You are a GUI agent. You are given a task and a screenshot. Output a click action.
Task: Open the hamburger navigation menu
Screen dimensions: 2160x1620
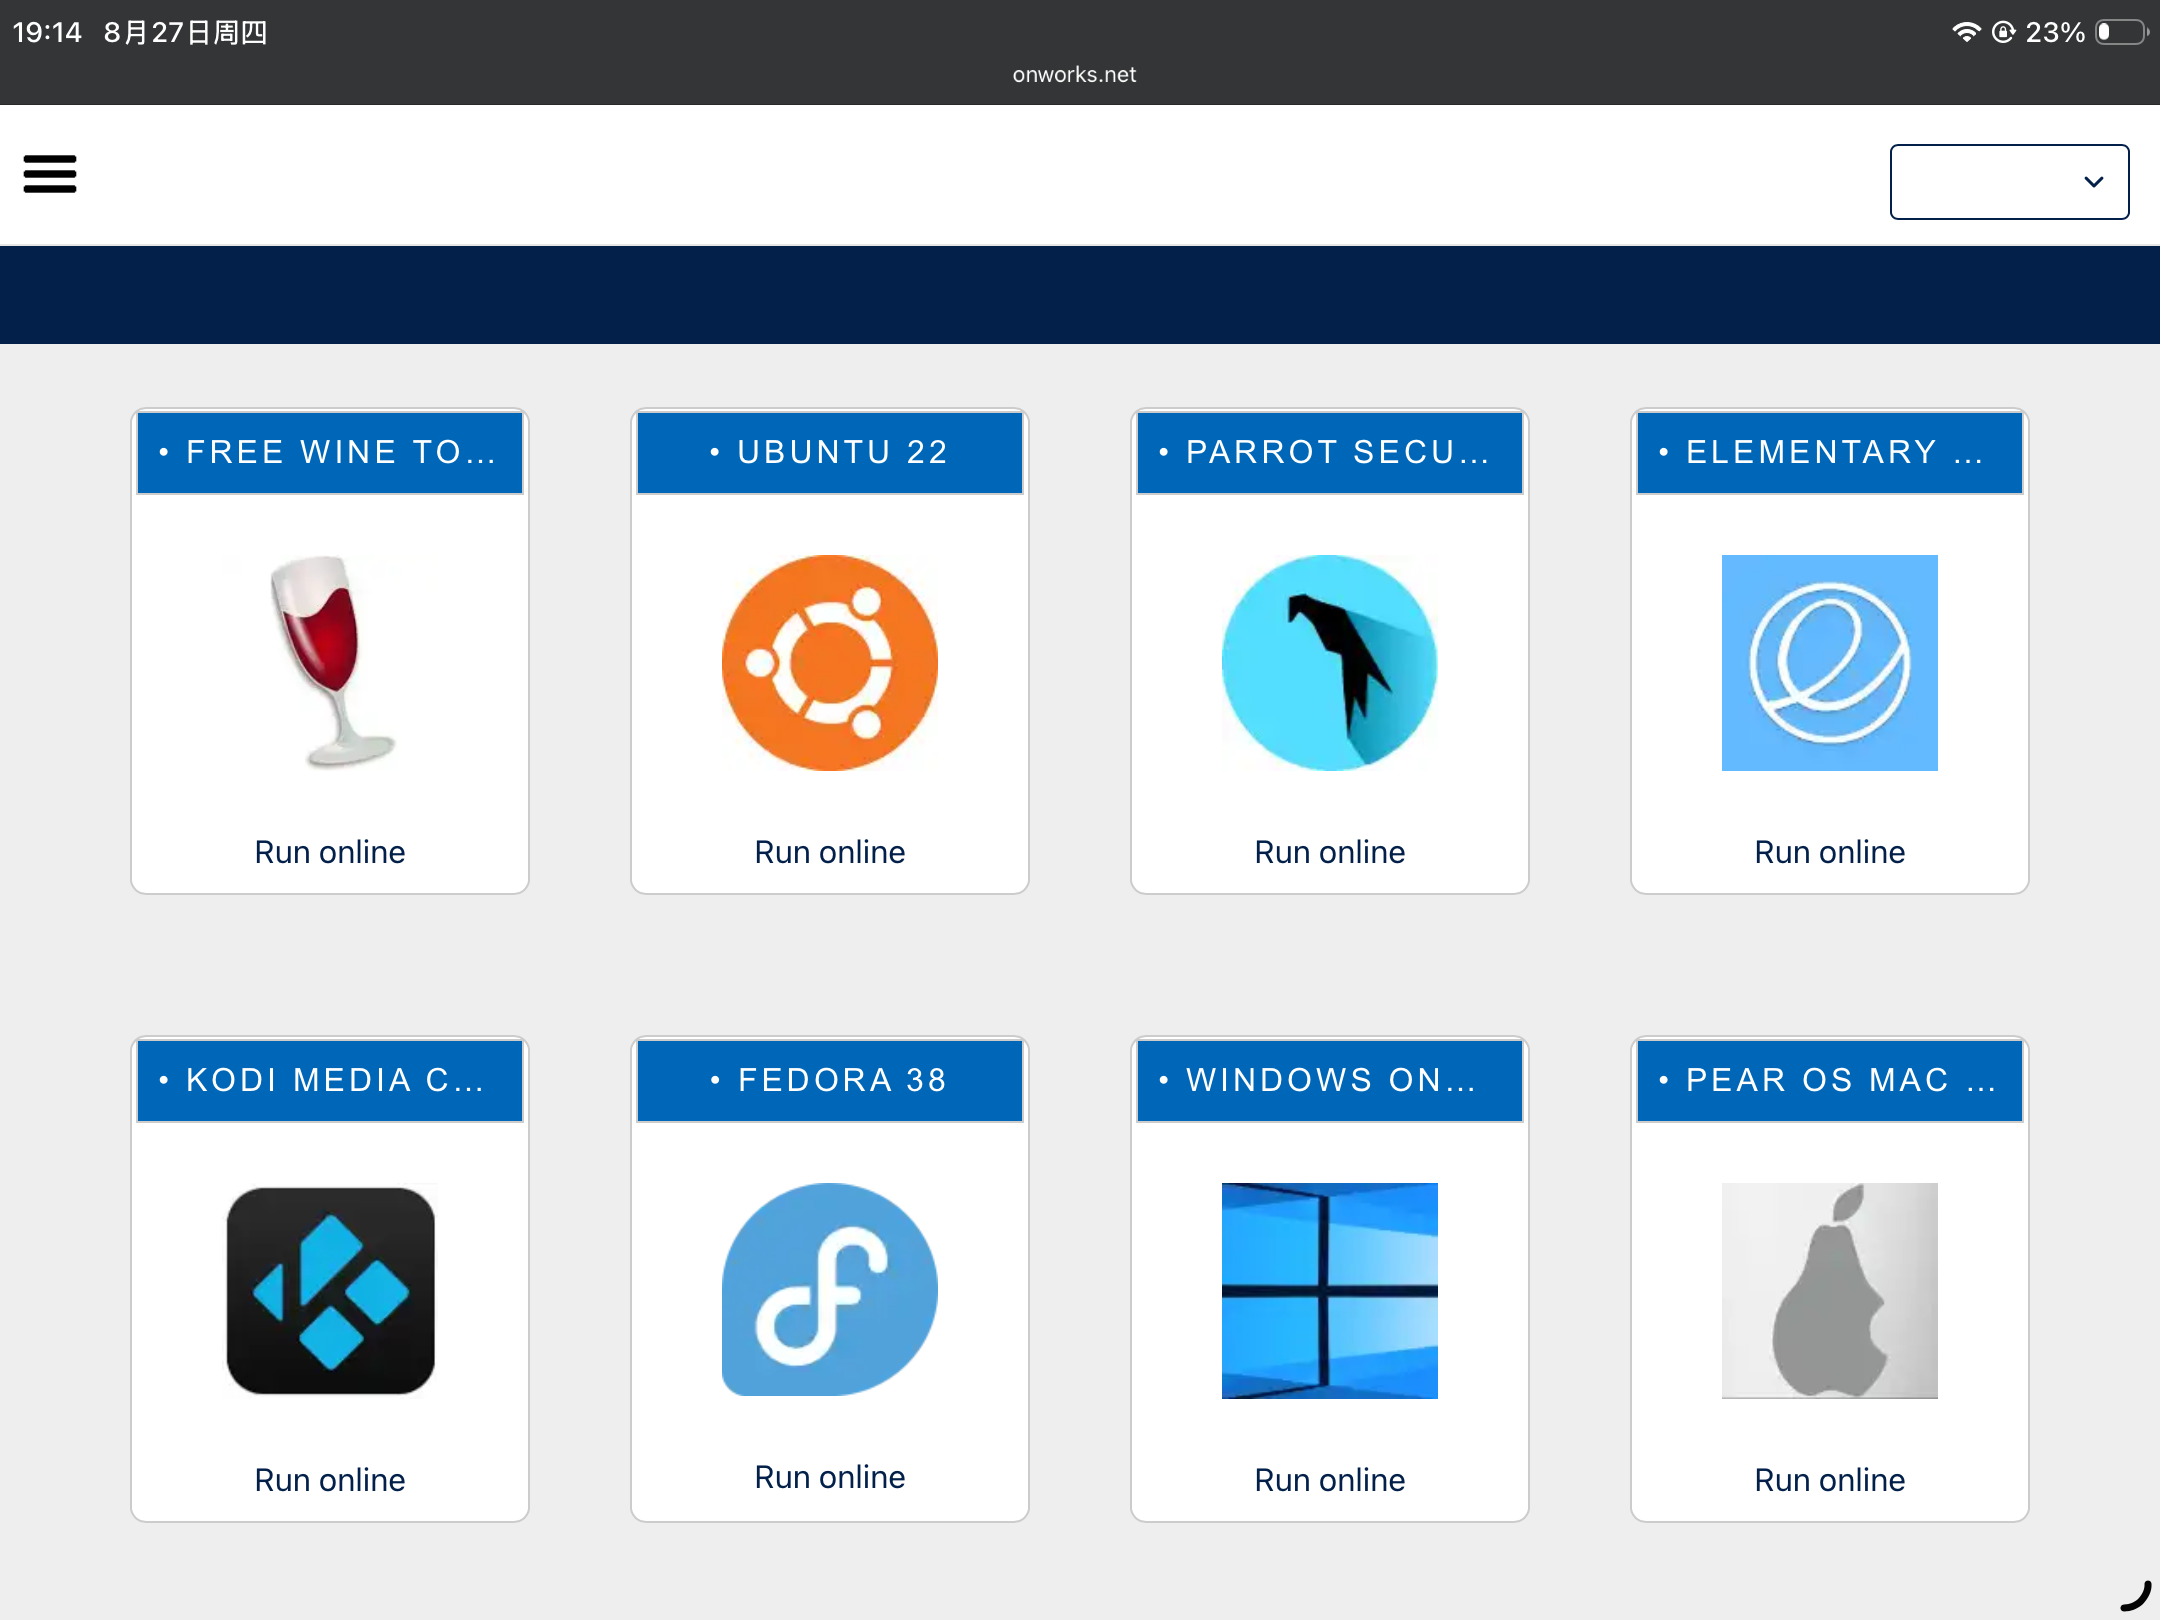(x=50, y=174)
